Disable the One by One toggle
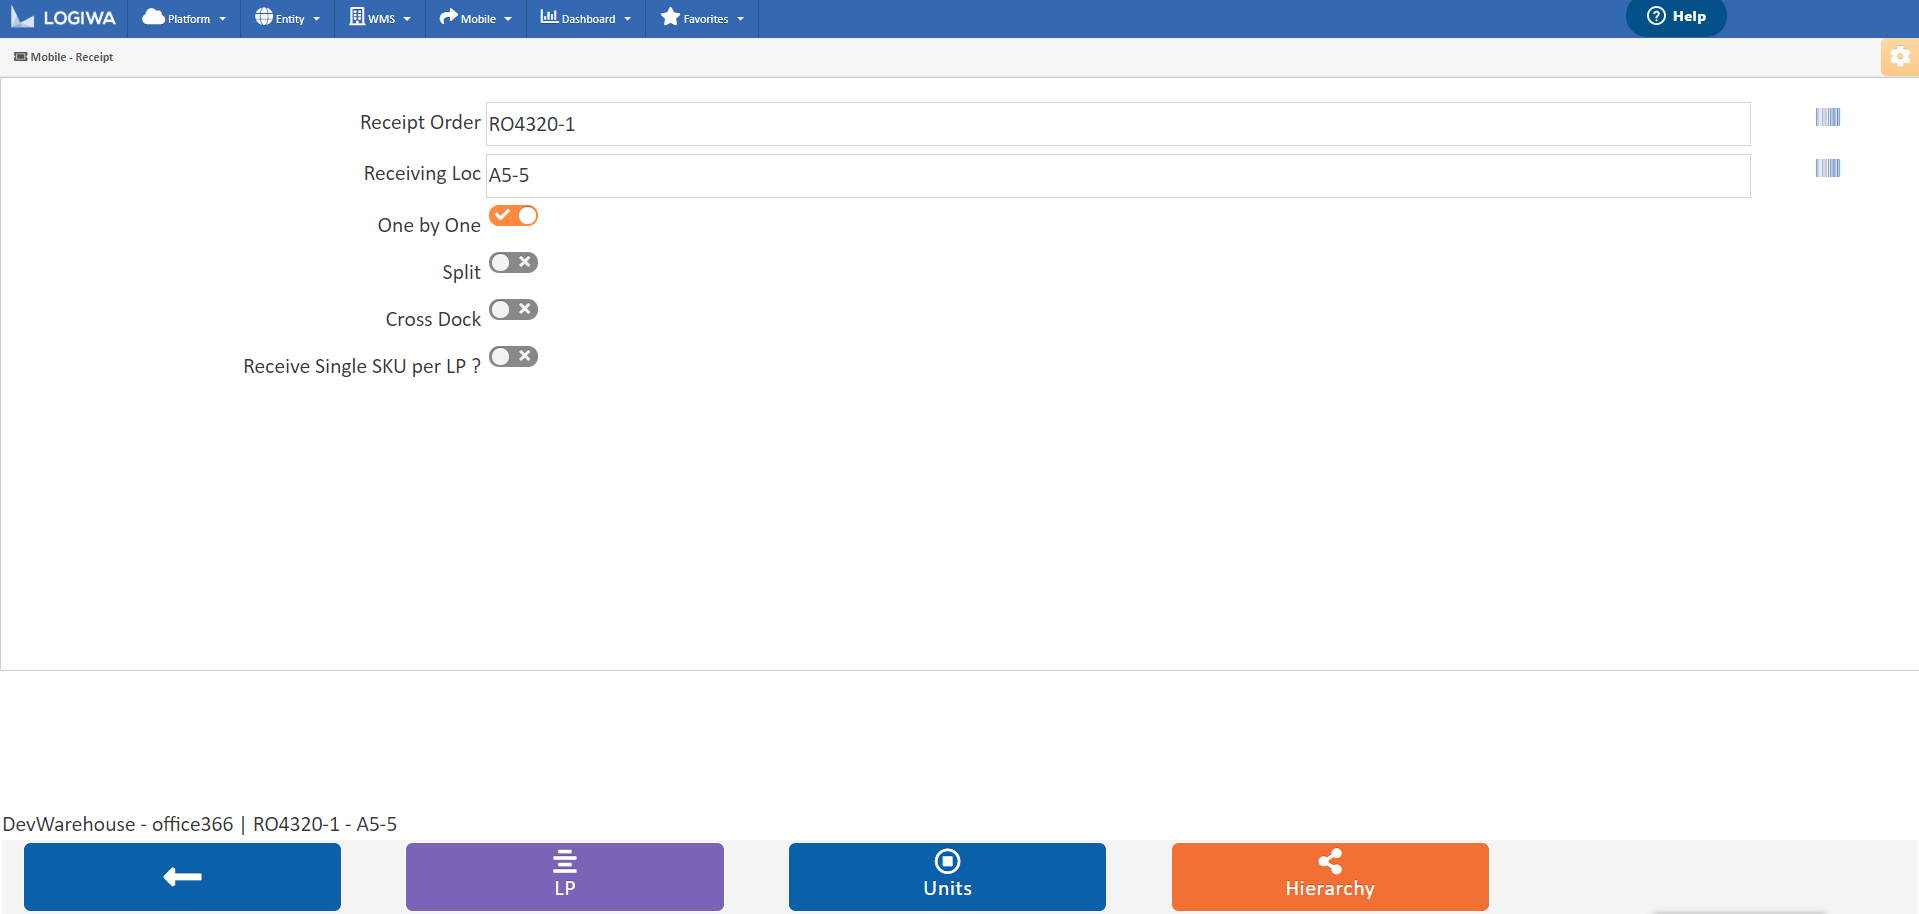The width and height of the screenshot is (1919, 914). point(513,215)
